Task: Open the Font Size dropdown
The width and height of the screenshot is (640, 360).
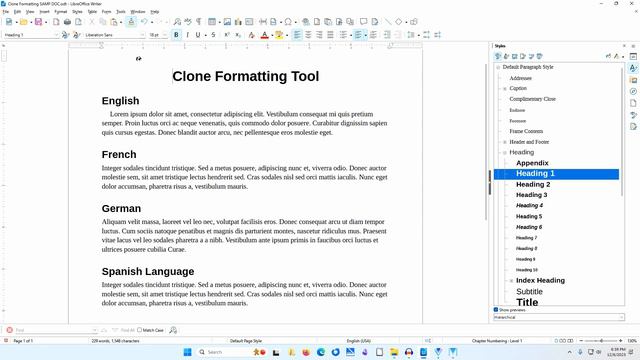Action: [158, 35]
